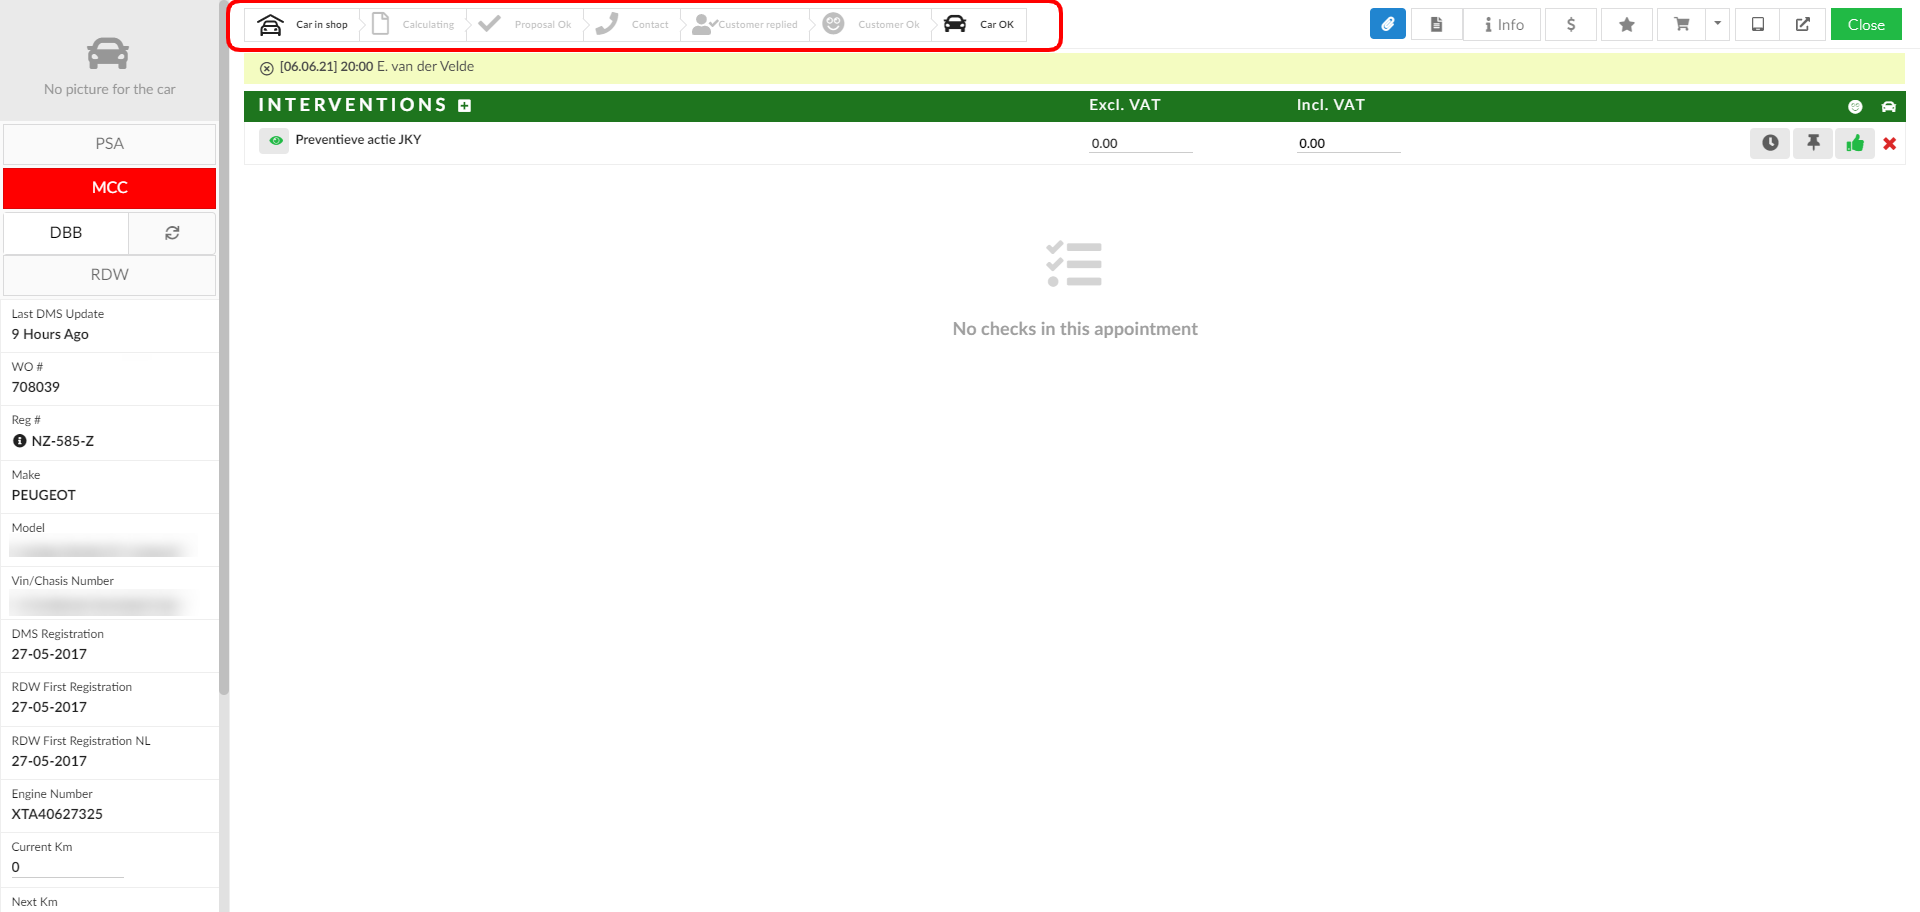
Task: Click the green Close button
Action: 1865,24
